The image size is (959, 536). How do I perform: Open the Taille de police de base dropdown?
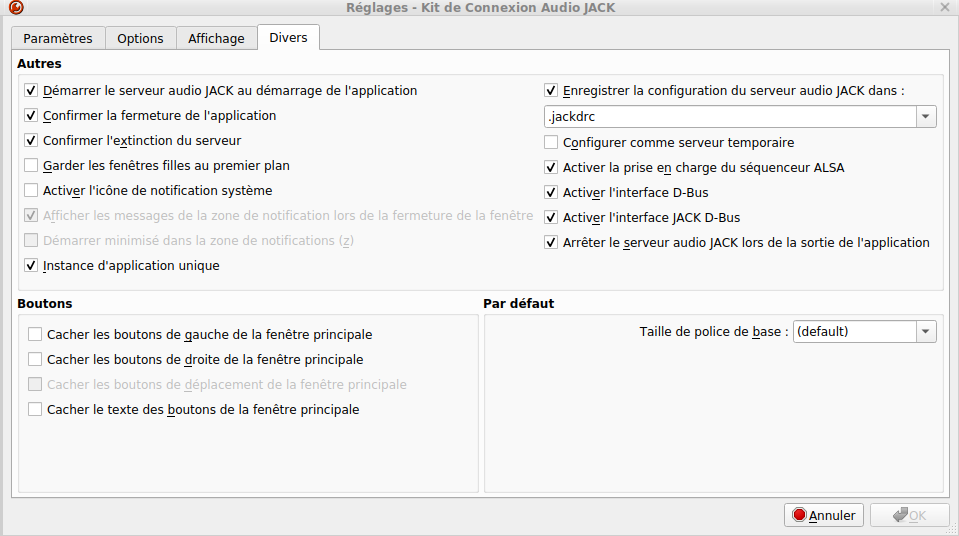[x=926, y=332]
